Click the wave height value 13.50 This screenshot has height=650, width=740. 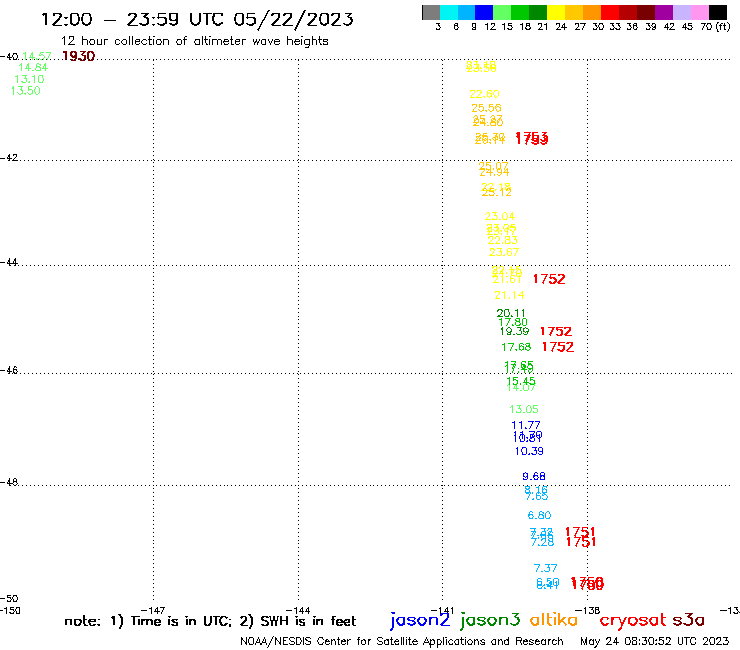[x=25, y=91]
